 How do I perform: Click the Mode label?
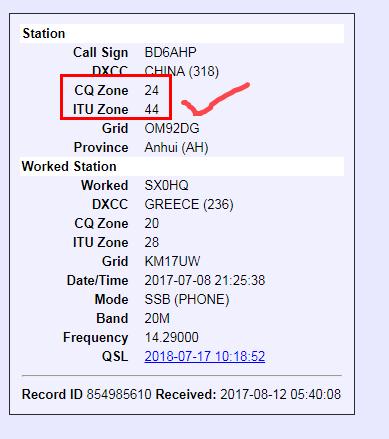[112, 299]
